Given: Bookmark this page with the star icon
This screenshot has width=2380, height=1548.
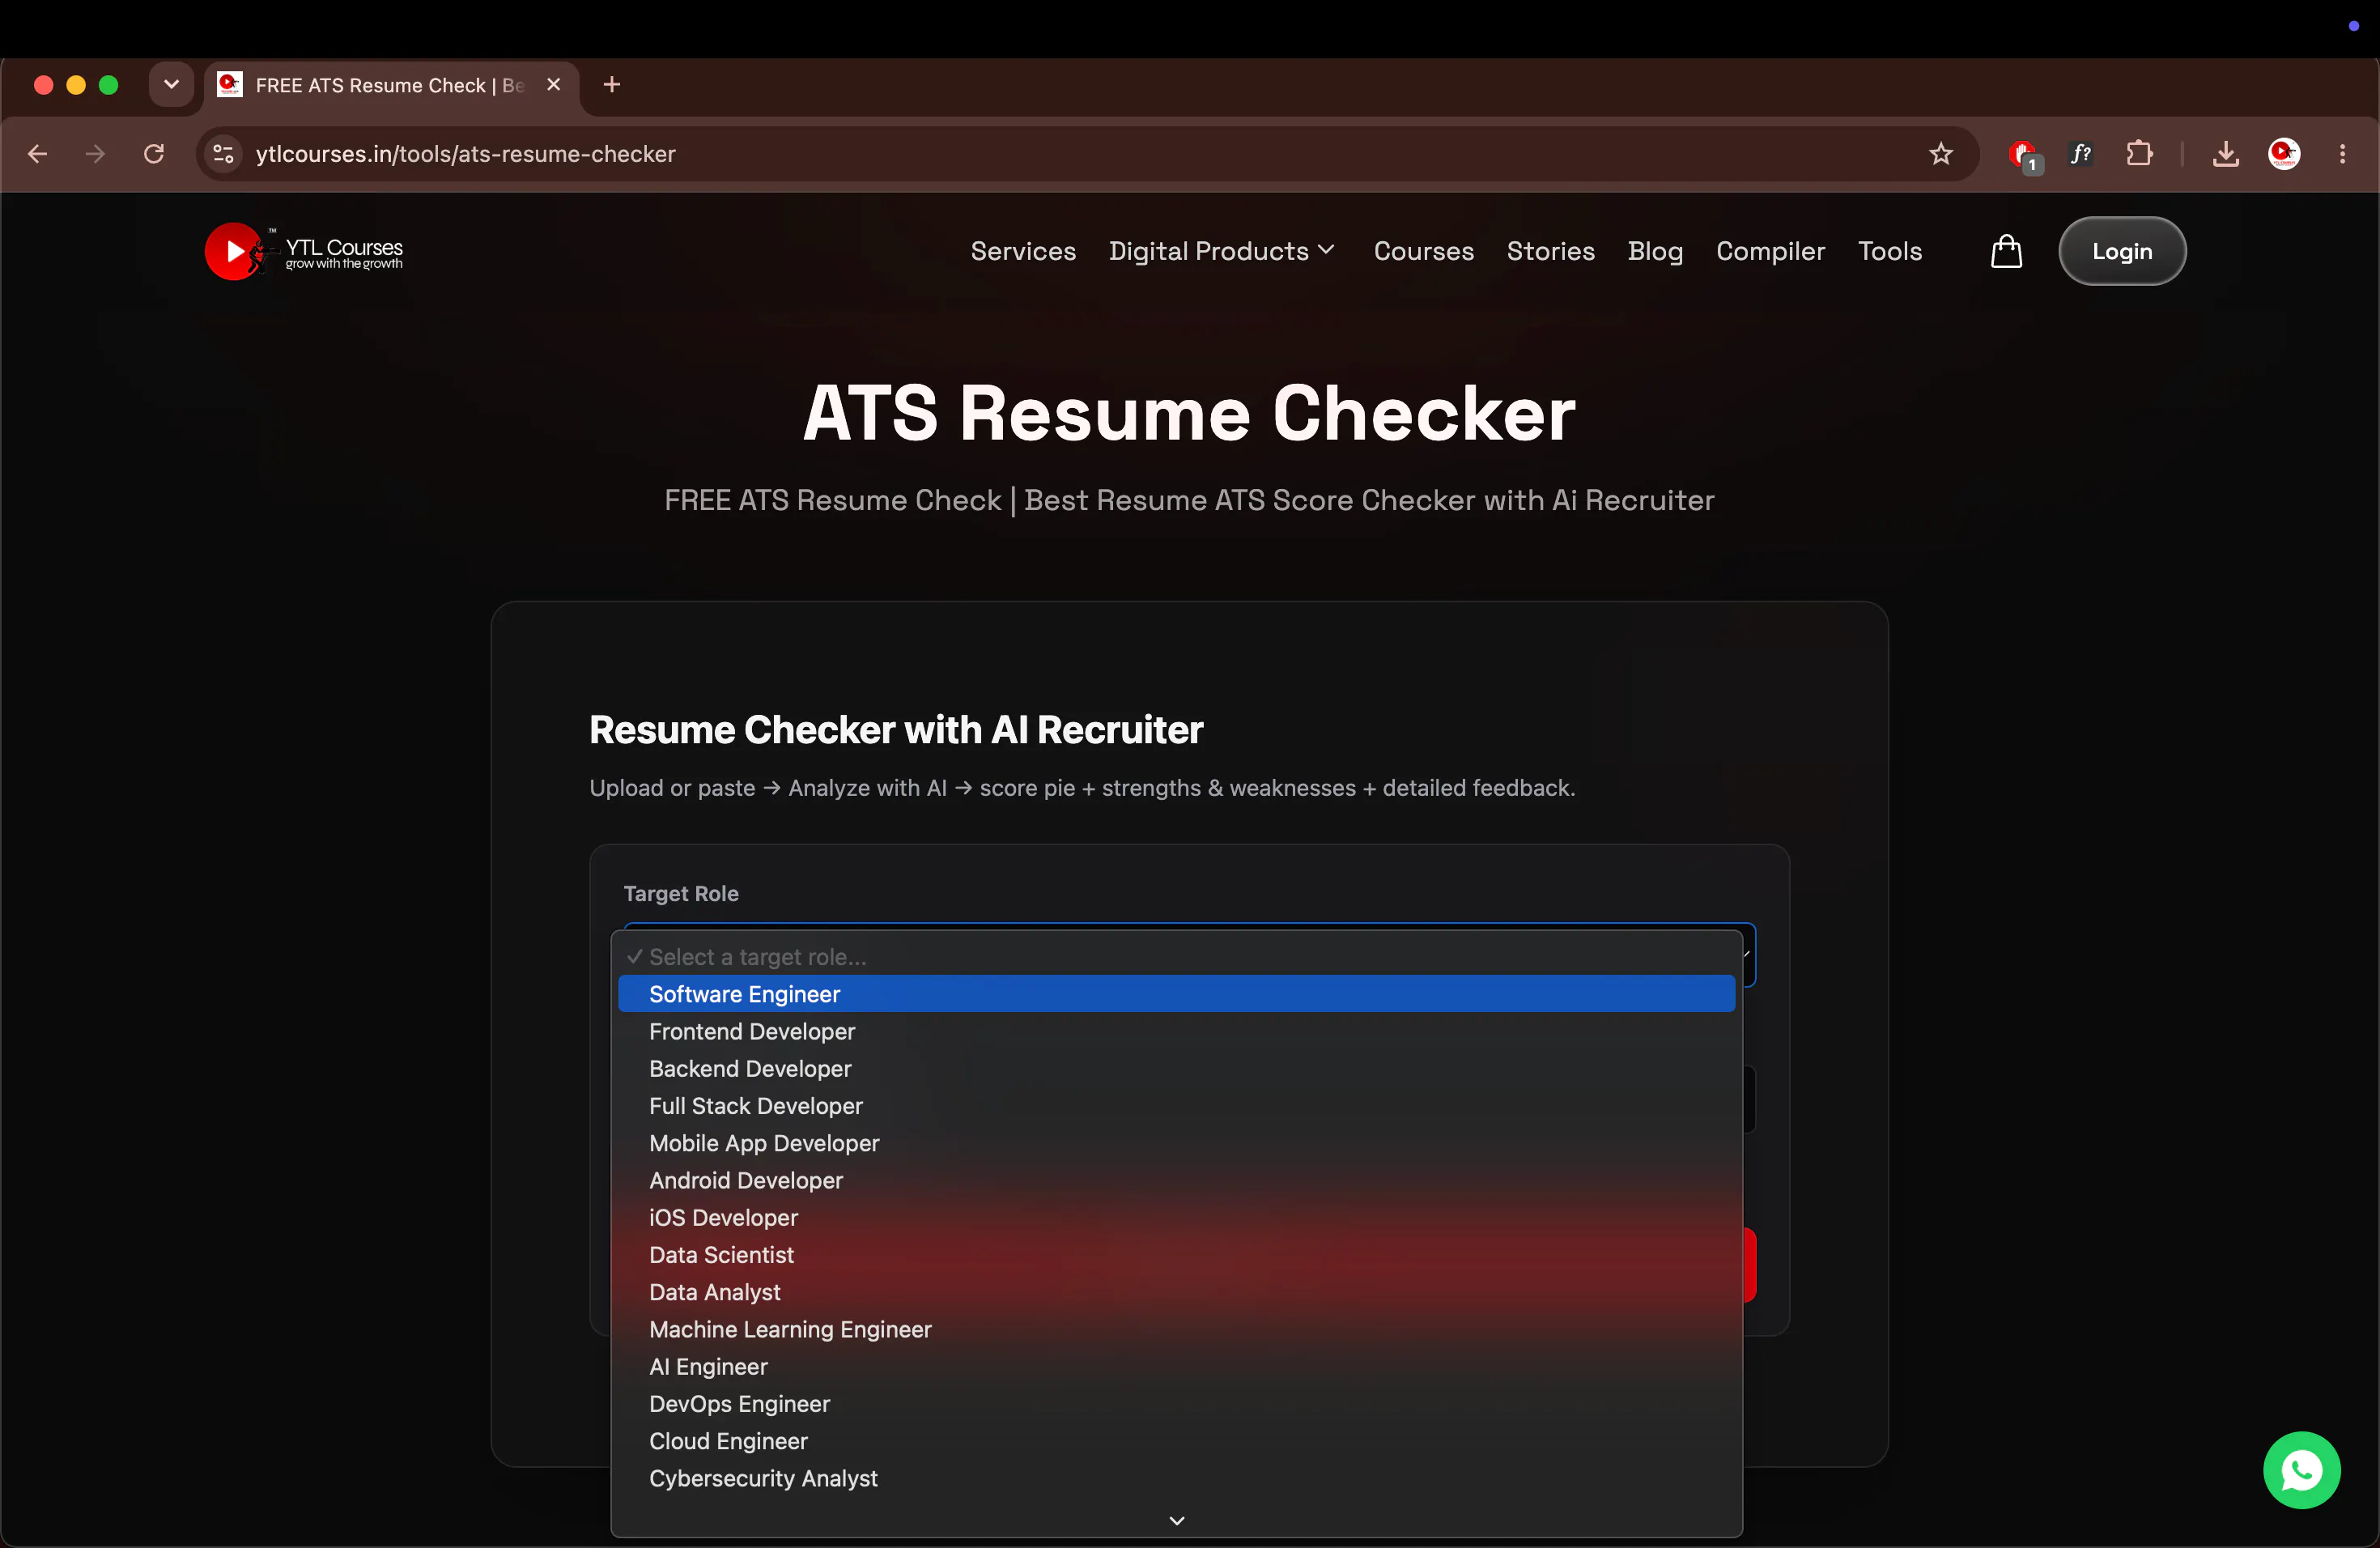Looking at the screenshot, I should pyautogui.click(x=1941, y=154).
